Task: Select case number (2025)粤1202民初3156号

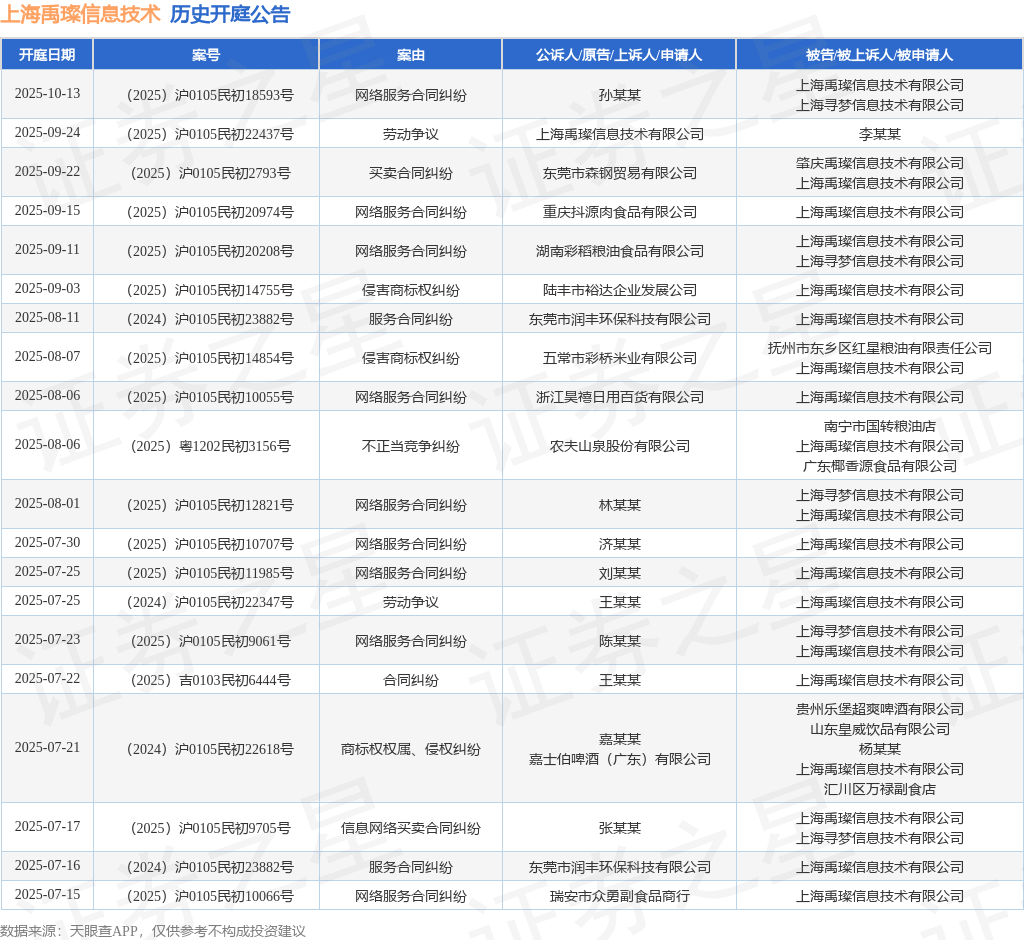Action: [210, 446]
